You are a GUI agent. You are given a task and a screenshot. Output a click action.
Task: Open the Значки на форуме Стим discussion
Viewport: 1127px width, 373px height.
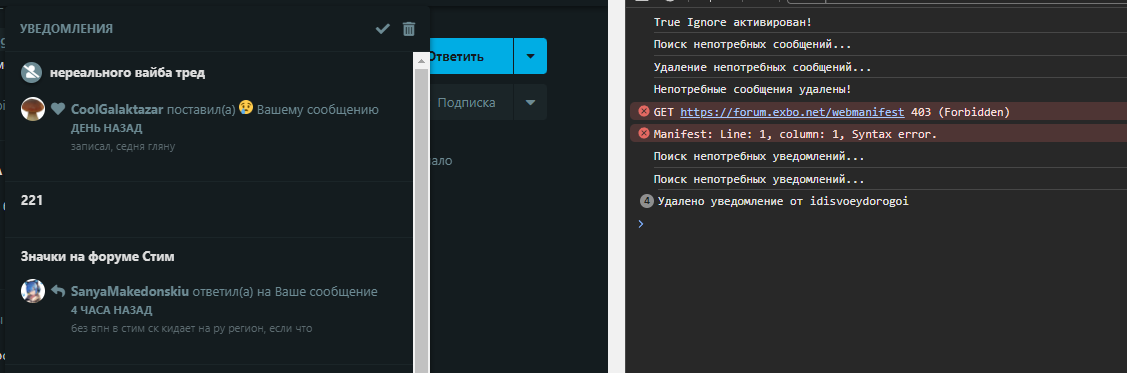click(x=98, y=256)
